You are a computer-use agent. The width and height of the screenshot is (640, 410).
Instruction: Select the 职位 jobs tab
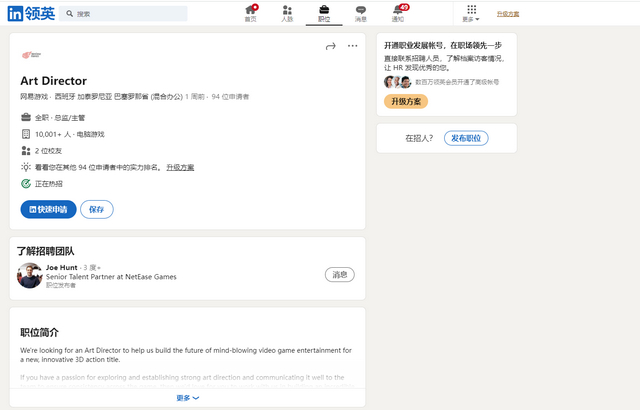(x=324, y=13)
